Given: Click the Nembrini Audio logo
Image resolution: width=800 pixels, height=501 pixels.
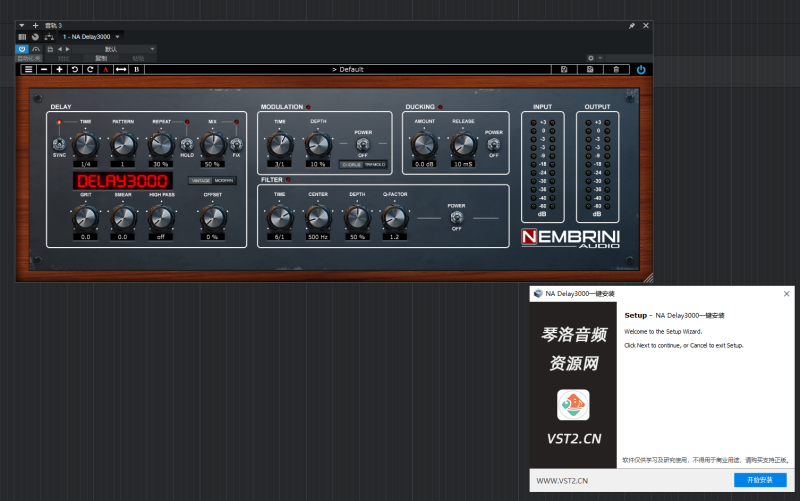Looking at the screenshot, I should [570, 238].
